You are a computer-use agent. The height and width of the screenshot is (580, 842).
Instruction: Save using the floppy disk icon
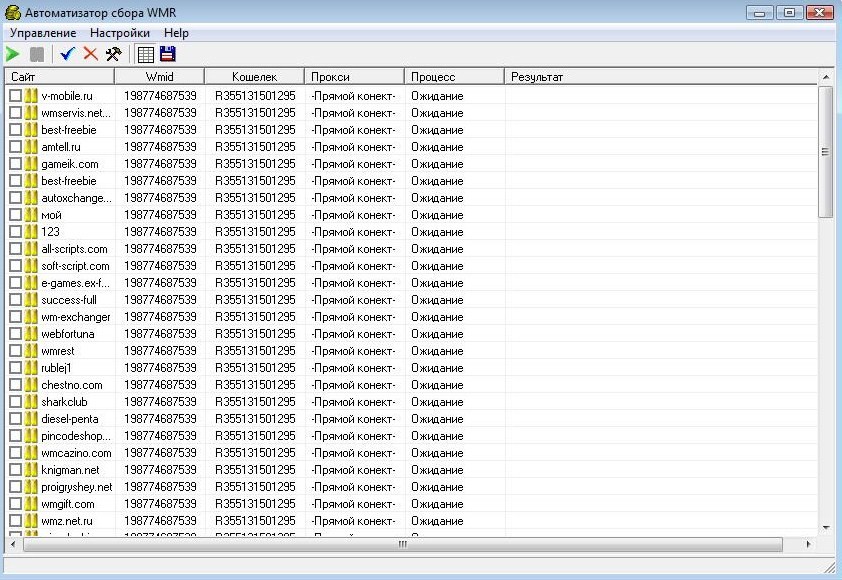tap(168, 54)
